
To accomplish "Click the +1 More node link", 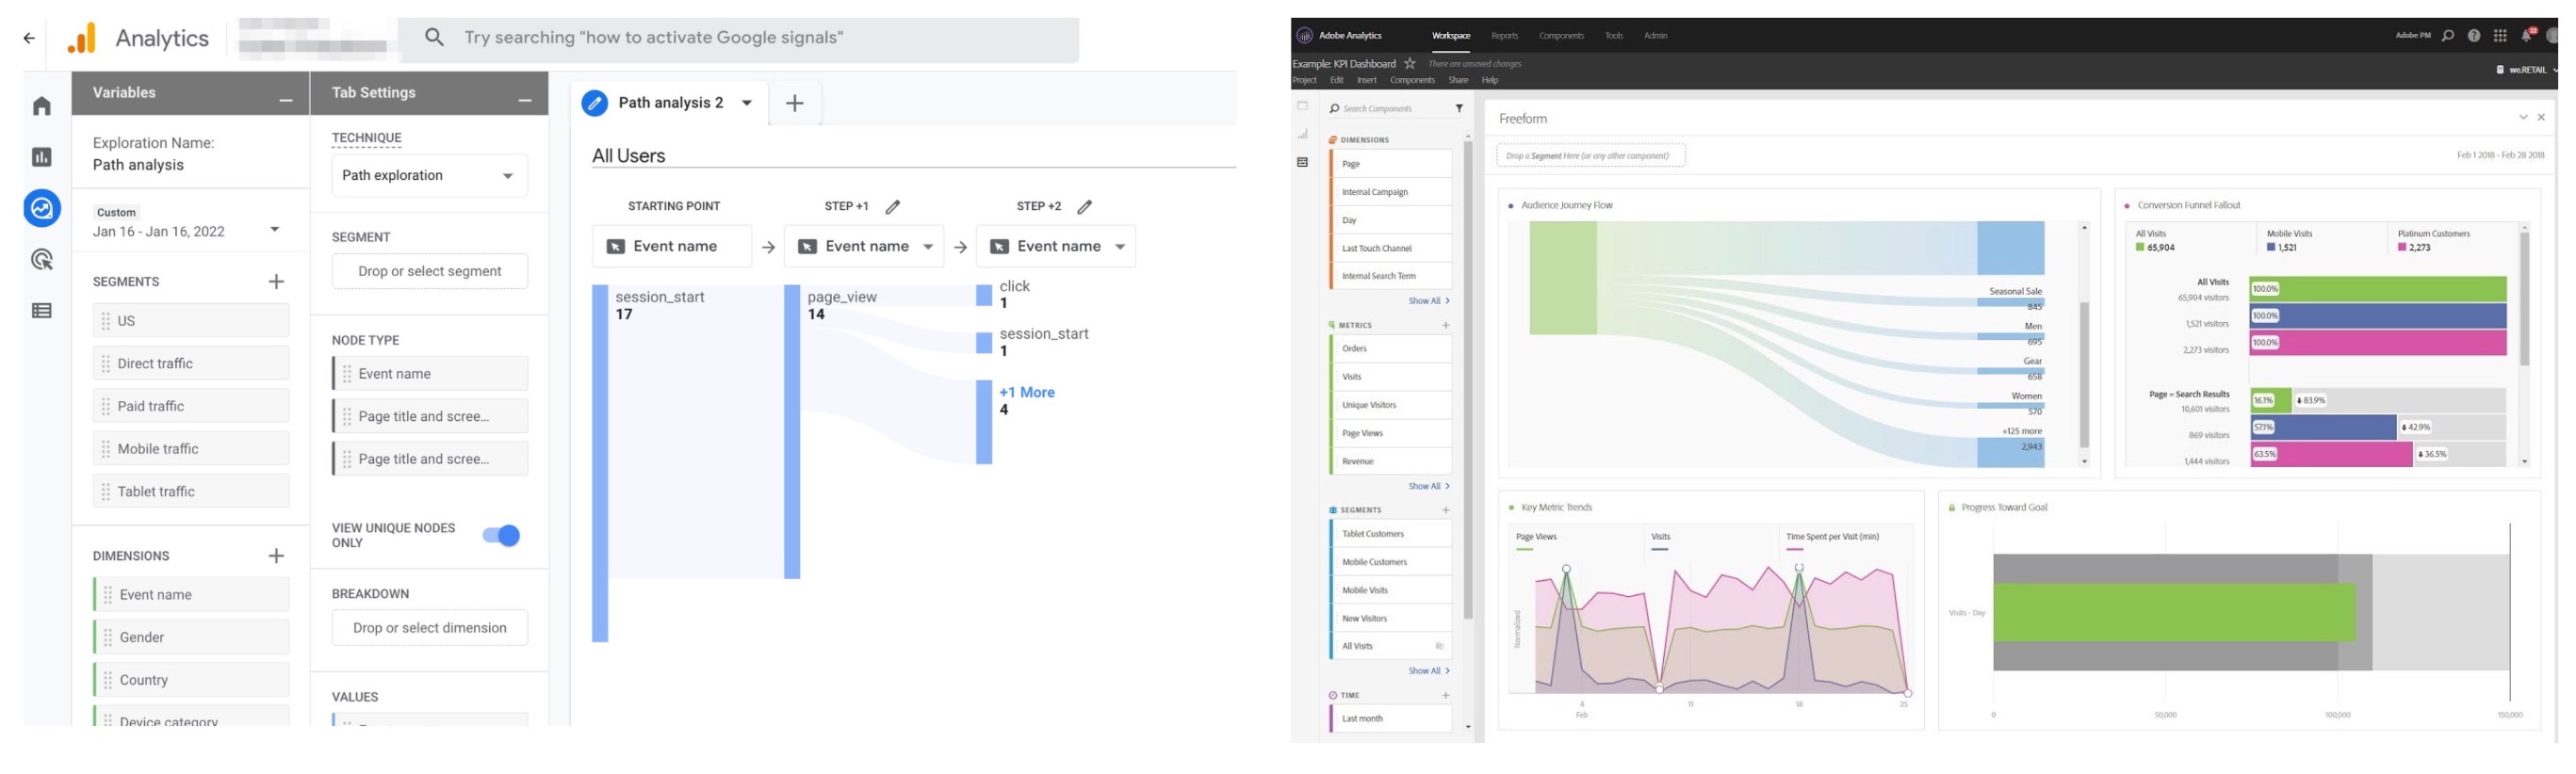I will coord(1027,393).
